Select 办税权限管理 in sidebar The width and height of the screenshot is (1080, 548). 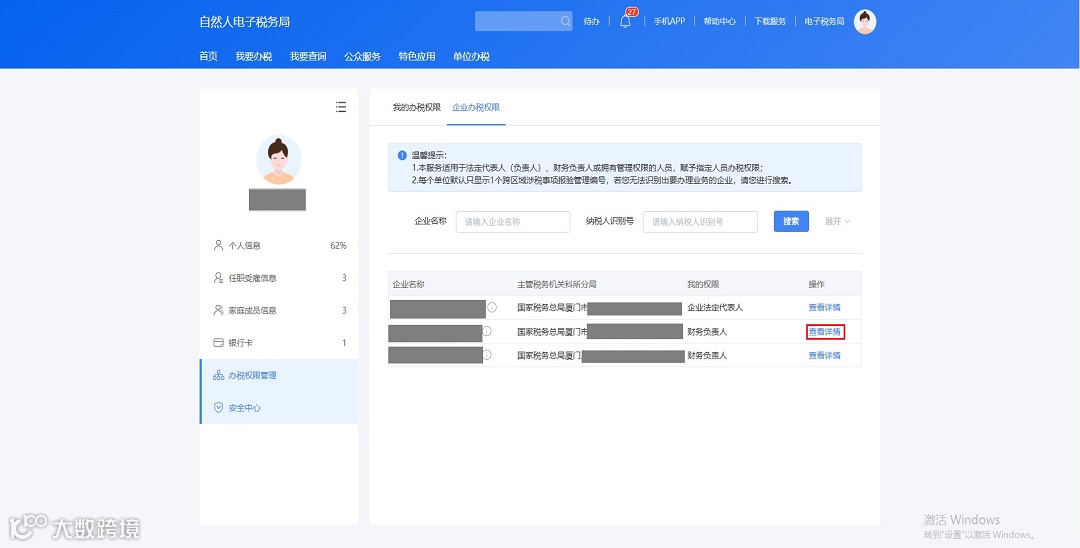279,375
